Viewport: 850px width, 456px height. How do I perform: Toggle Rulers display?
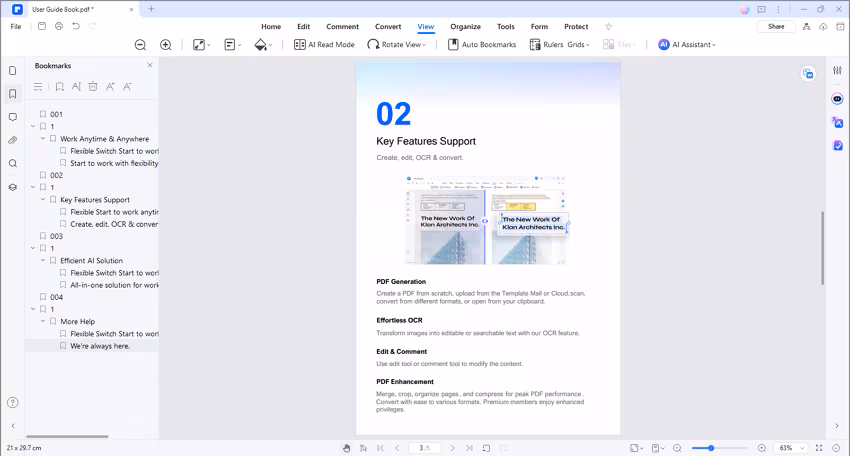546,45
